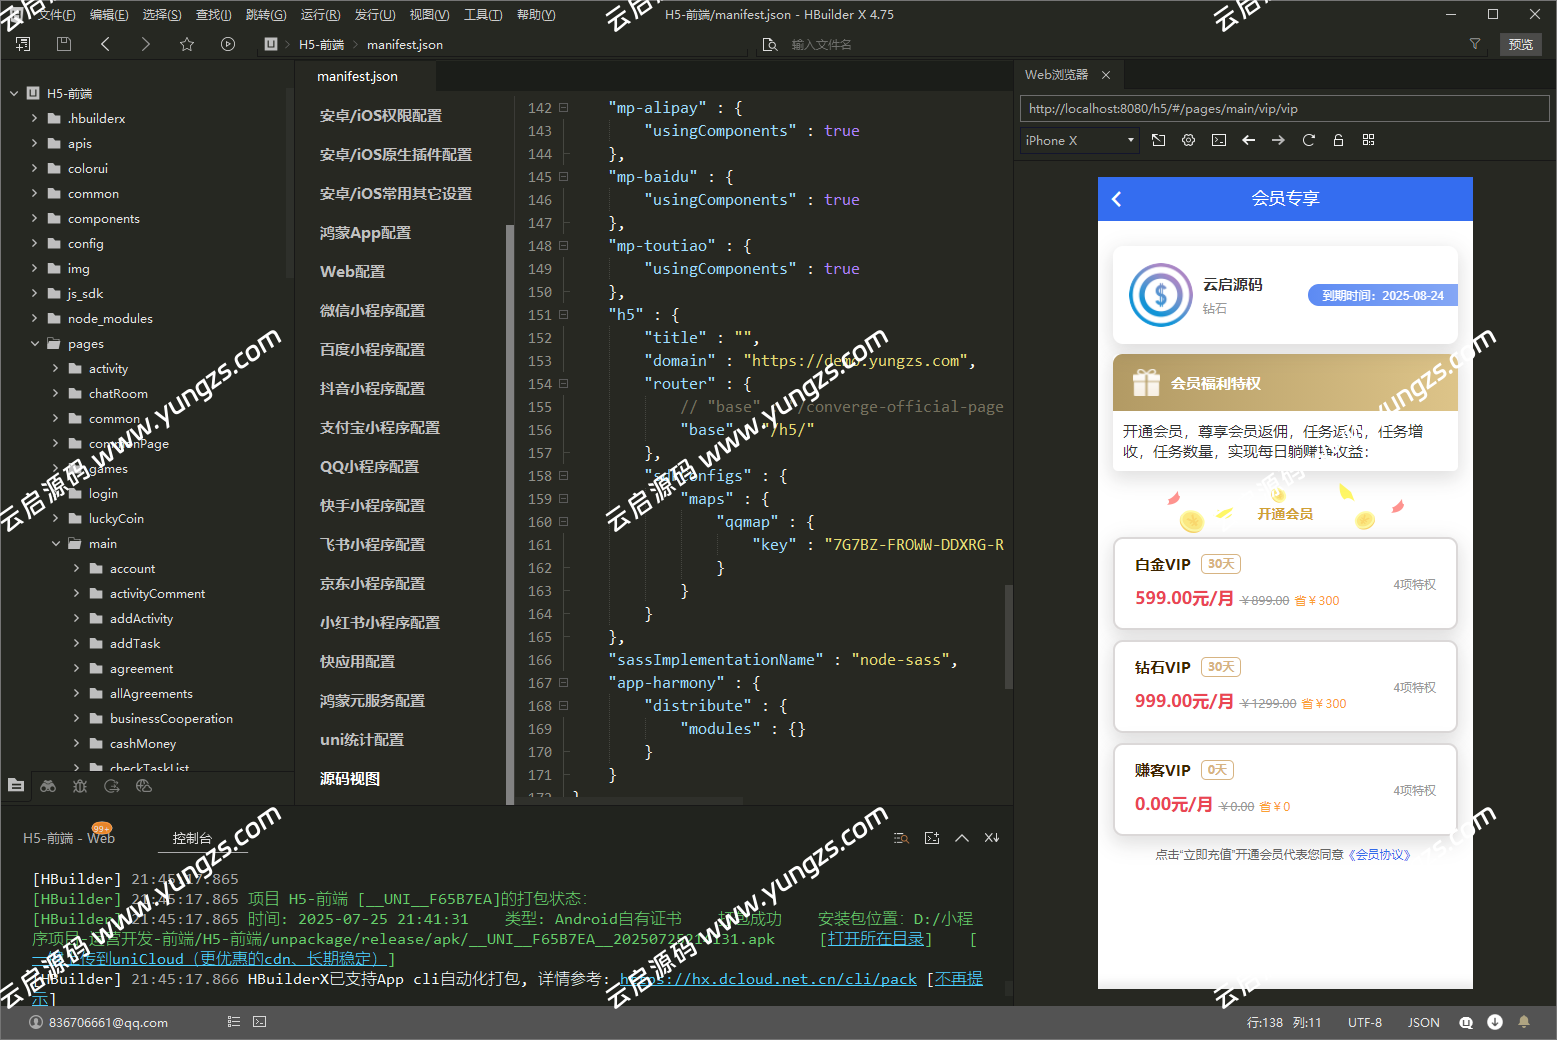This screenshot has height=1040, width=1557.
Task: Click the save file icon in toolbar
Action: point(64,44)
